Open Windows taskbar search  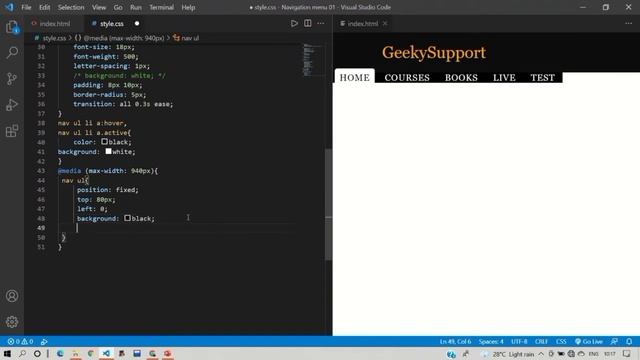tap(22, 353)
